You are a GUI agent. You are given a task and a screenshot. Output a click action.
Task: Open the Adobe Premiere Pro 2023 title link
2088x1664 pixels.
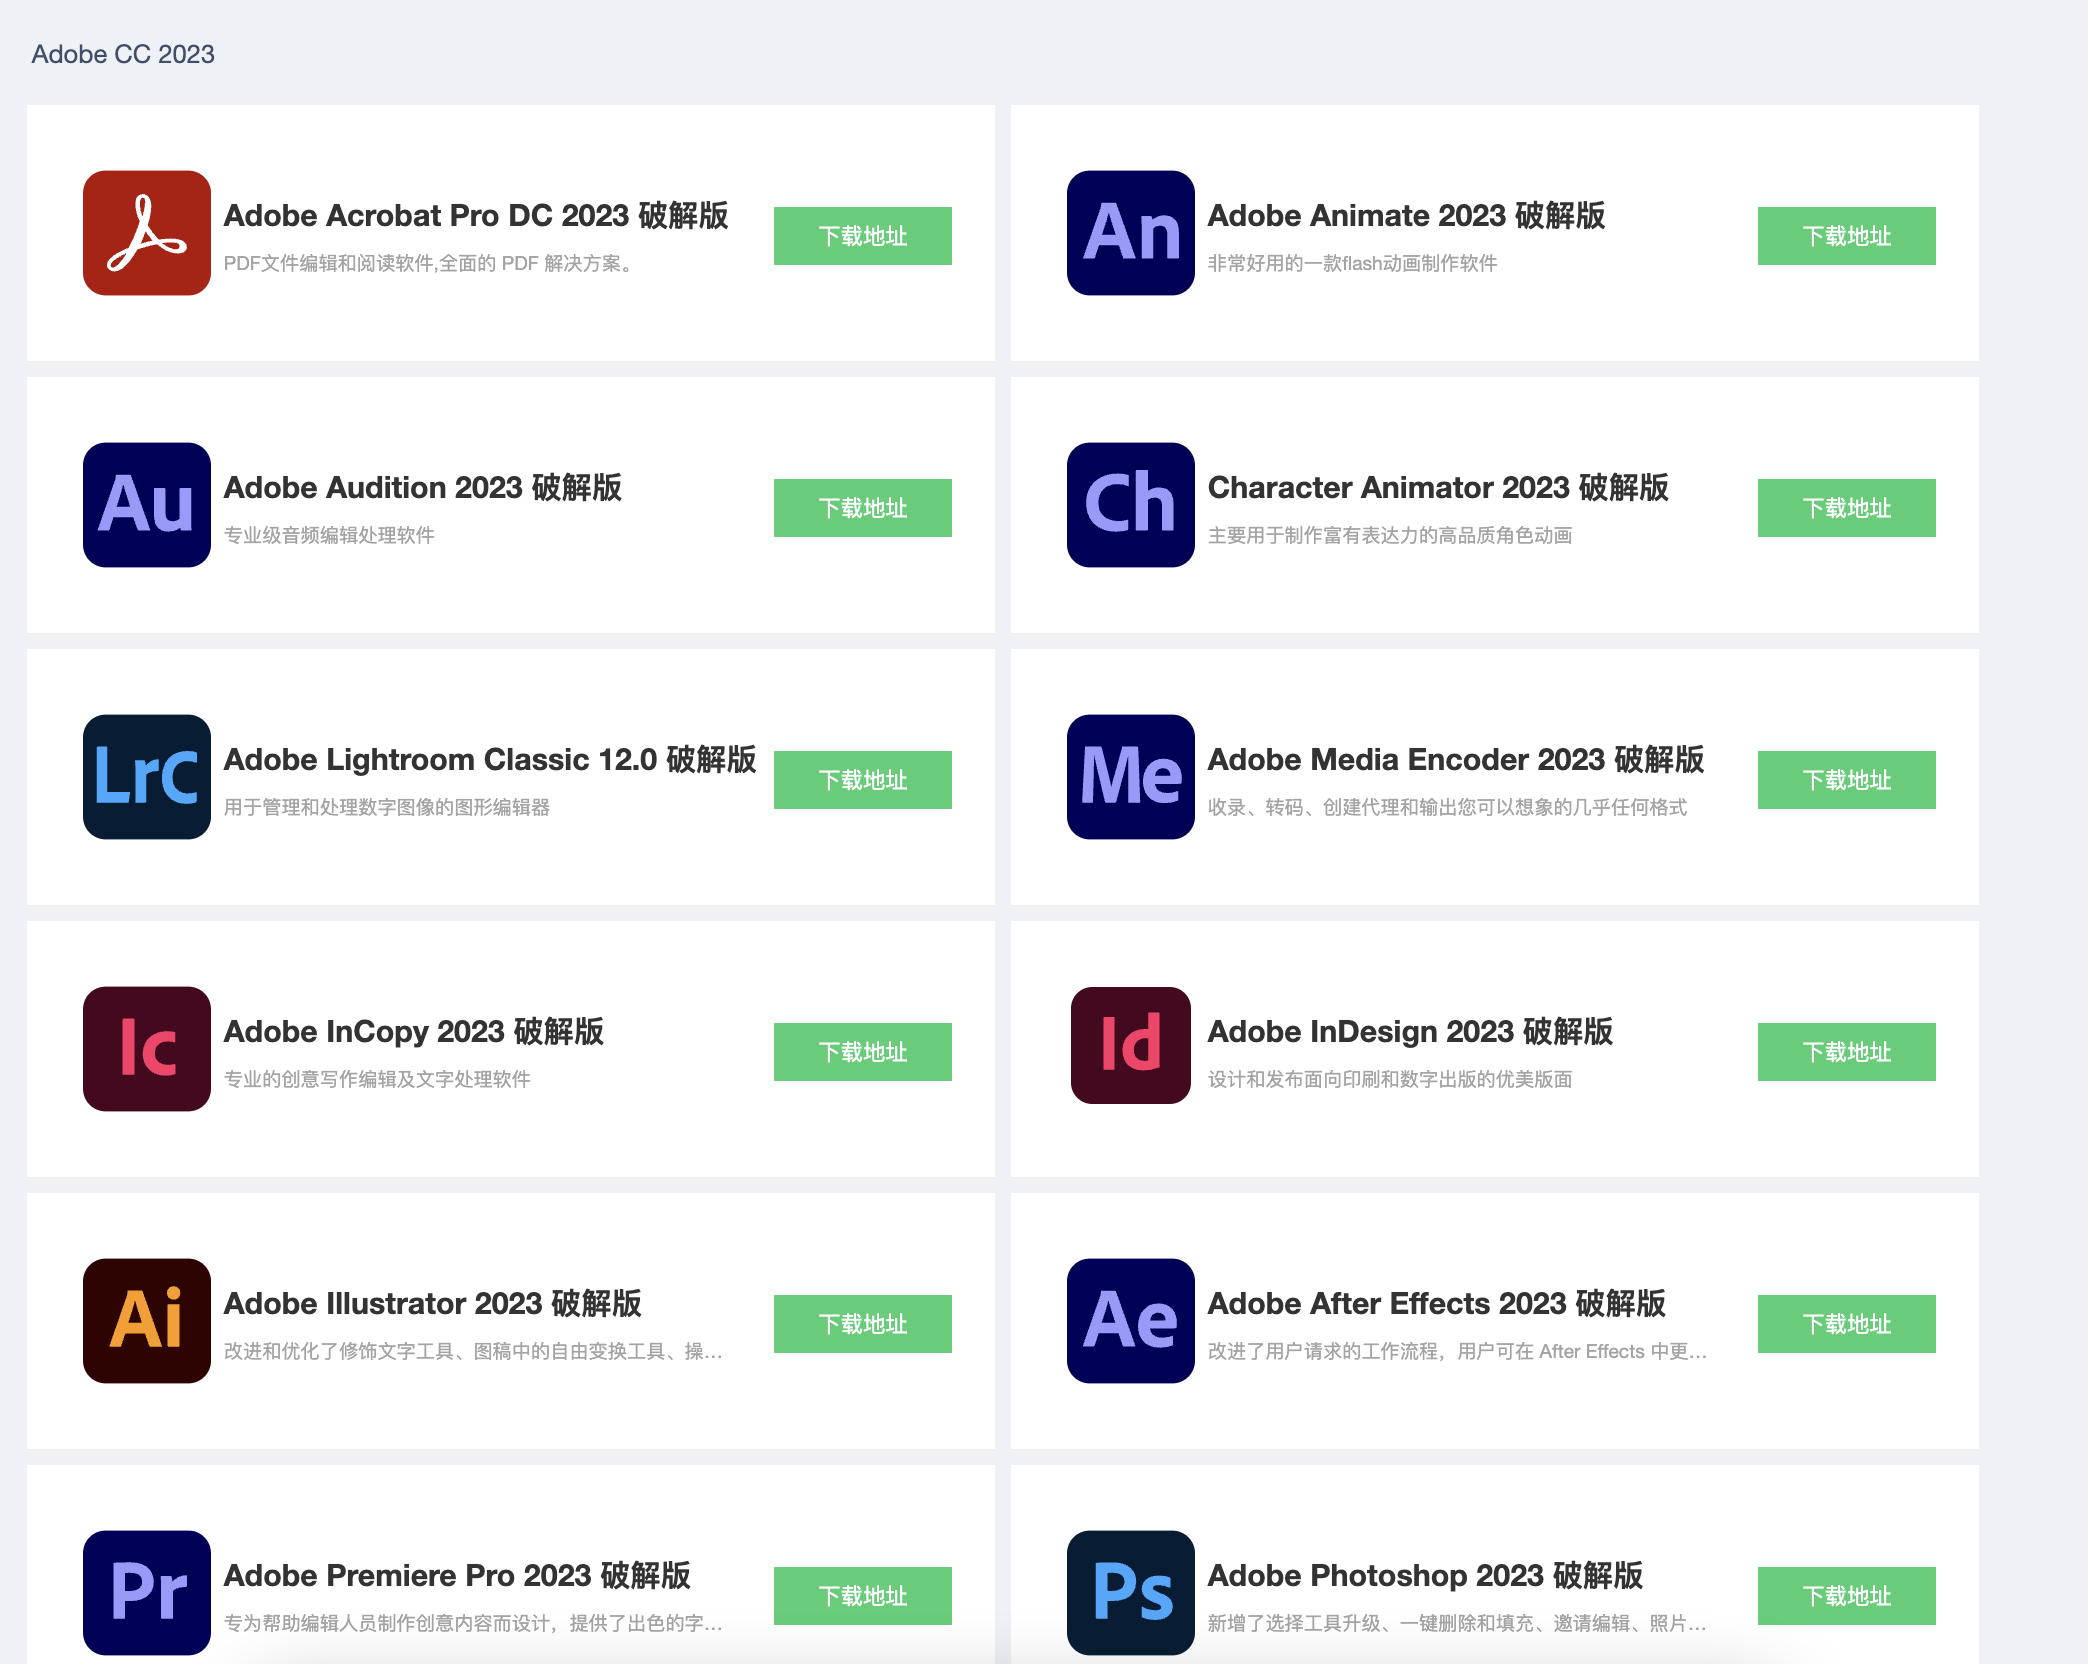coord(457,1575)
